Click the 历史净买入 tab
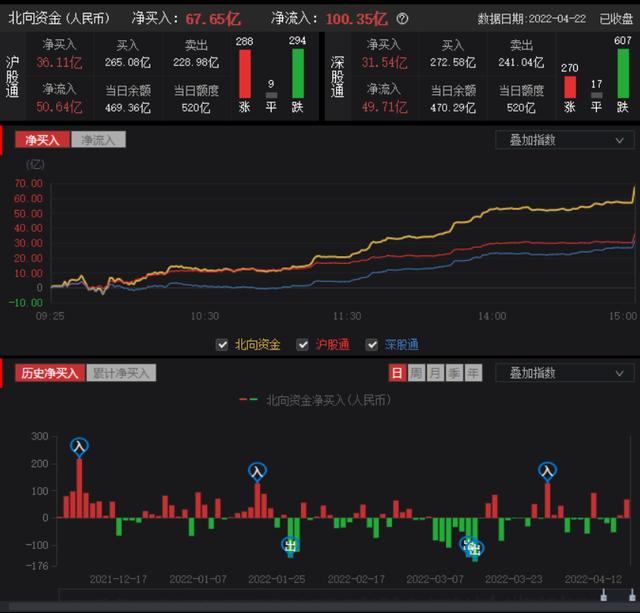Image resolution: width=640 pixels, height=613 pixels. [45, 373]
